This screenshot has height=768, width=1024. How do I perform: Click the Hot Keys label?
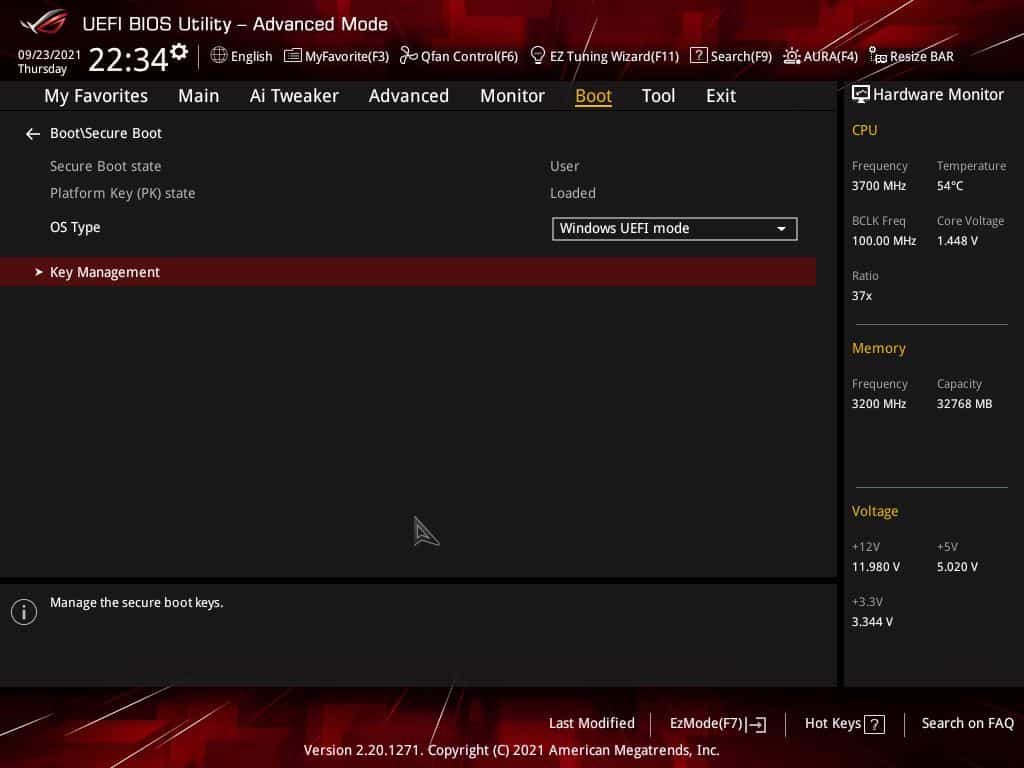(833, 723)
